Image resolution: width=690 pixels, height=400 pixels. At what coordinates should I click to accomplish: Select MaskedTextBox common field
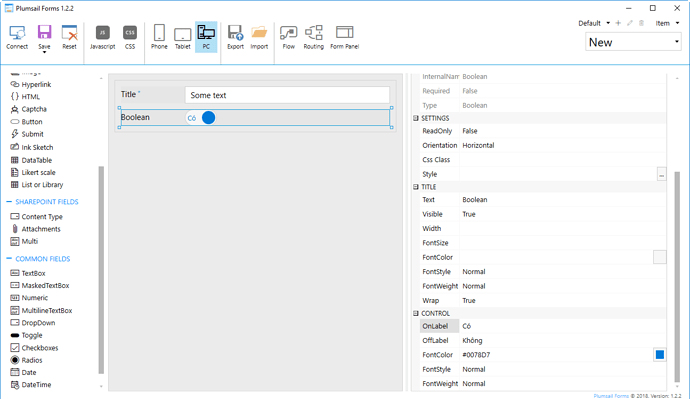point(40,285)
